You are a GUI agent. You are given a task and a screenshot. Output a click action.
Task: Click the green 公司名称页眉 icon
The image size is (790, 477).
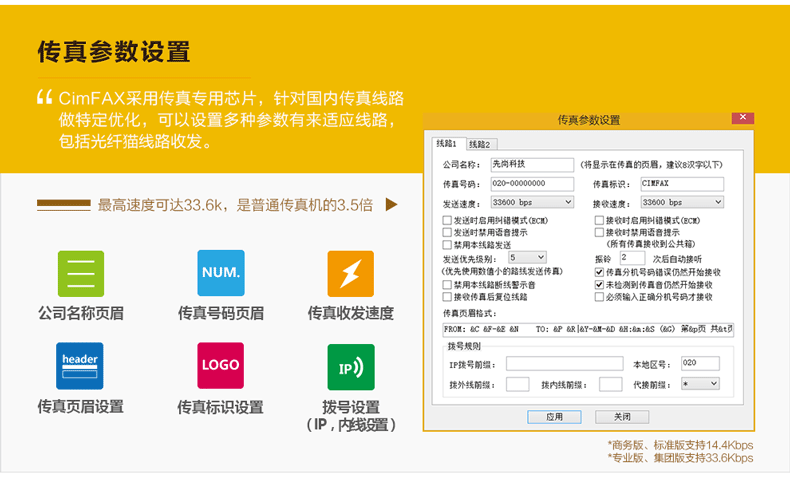(81, 274)
